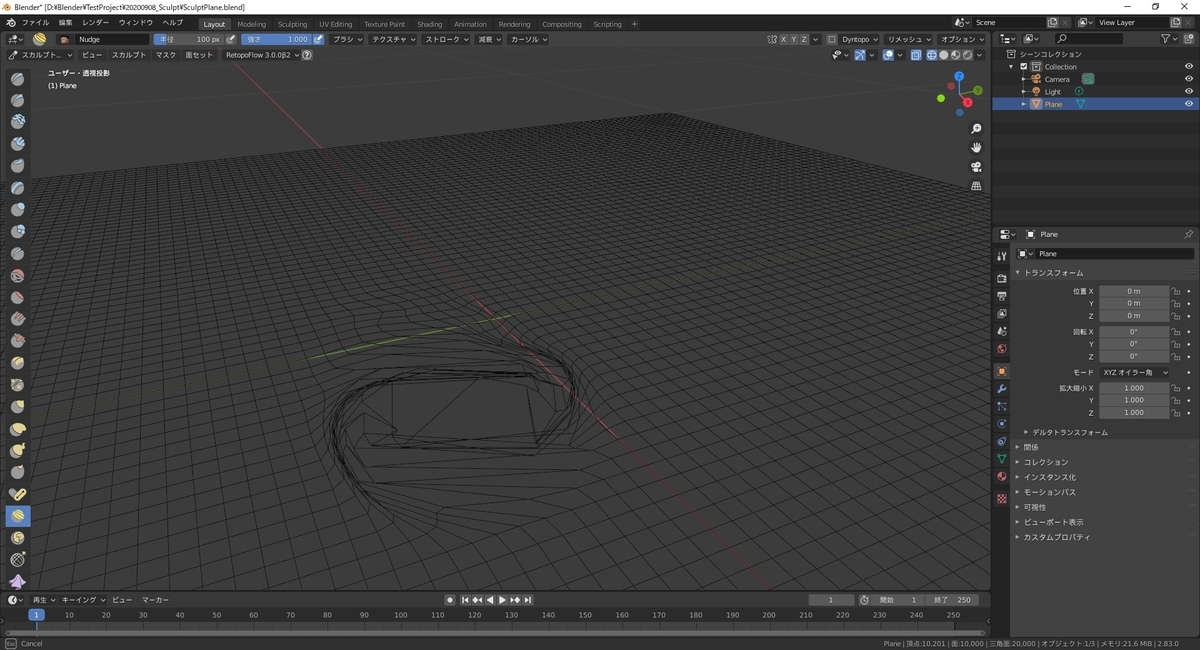Click the new scene icon beside Scene field
The height and width of the screenshot is (650, 1200).
click(x=1052, y=22)
